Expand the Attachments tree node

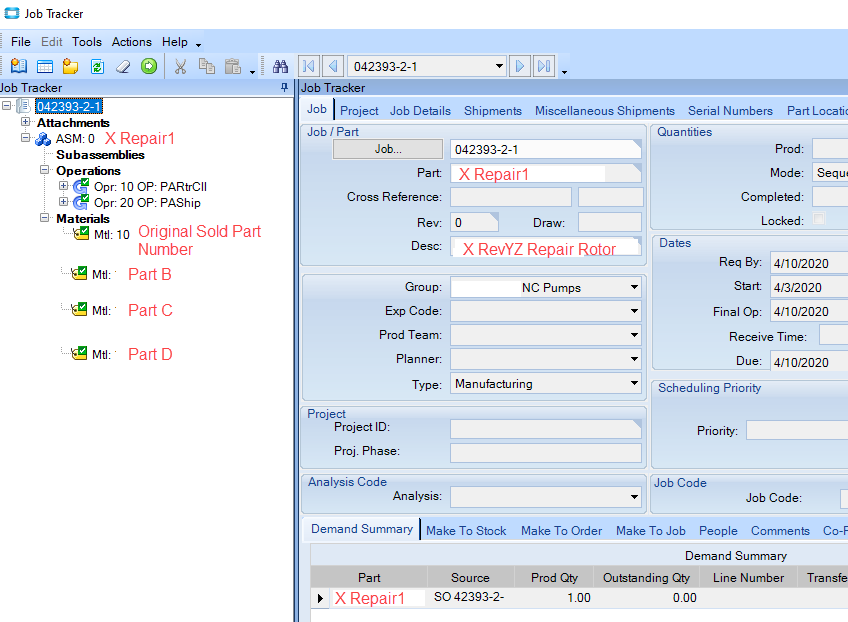(25, 122)
